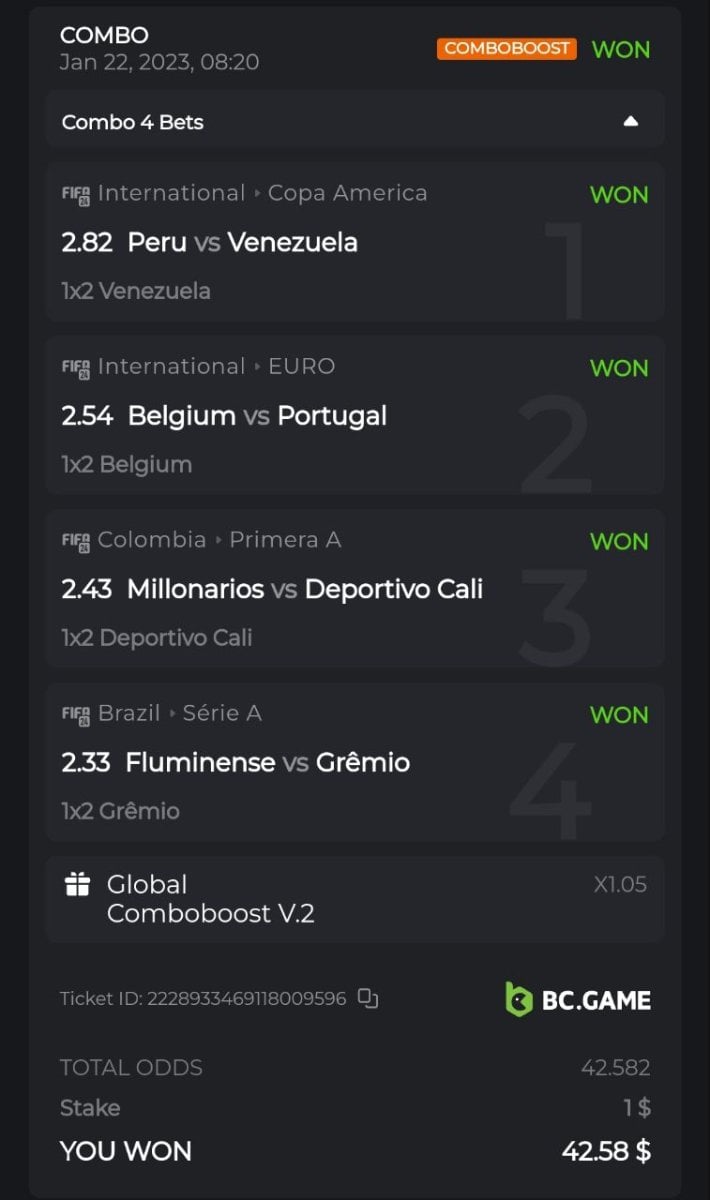Click the Série A league label
Screen dimensions: 710x1200
tap(223, 713)
